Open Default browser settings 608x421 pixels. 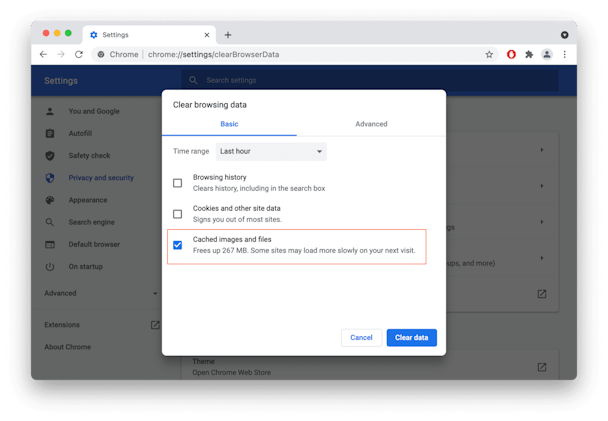(x=94, y=244)
